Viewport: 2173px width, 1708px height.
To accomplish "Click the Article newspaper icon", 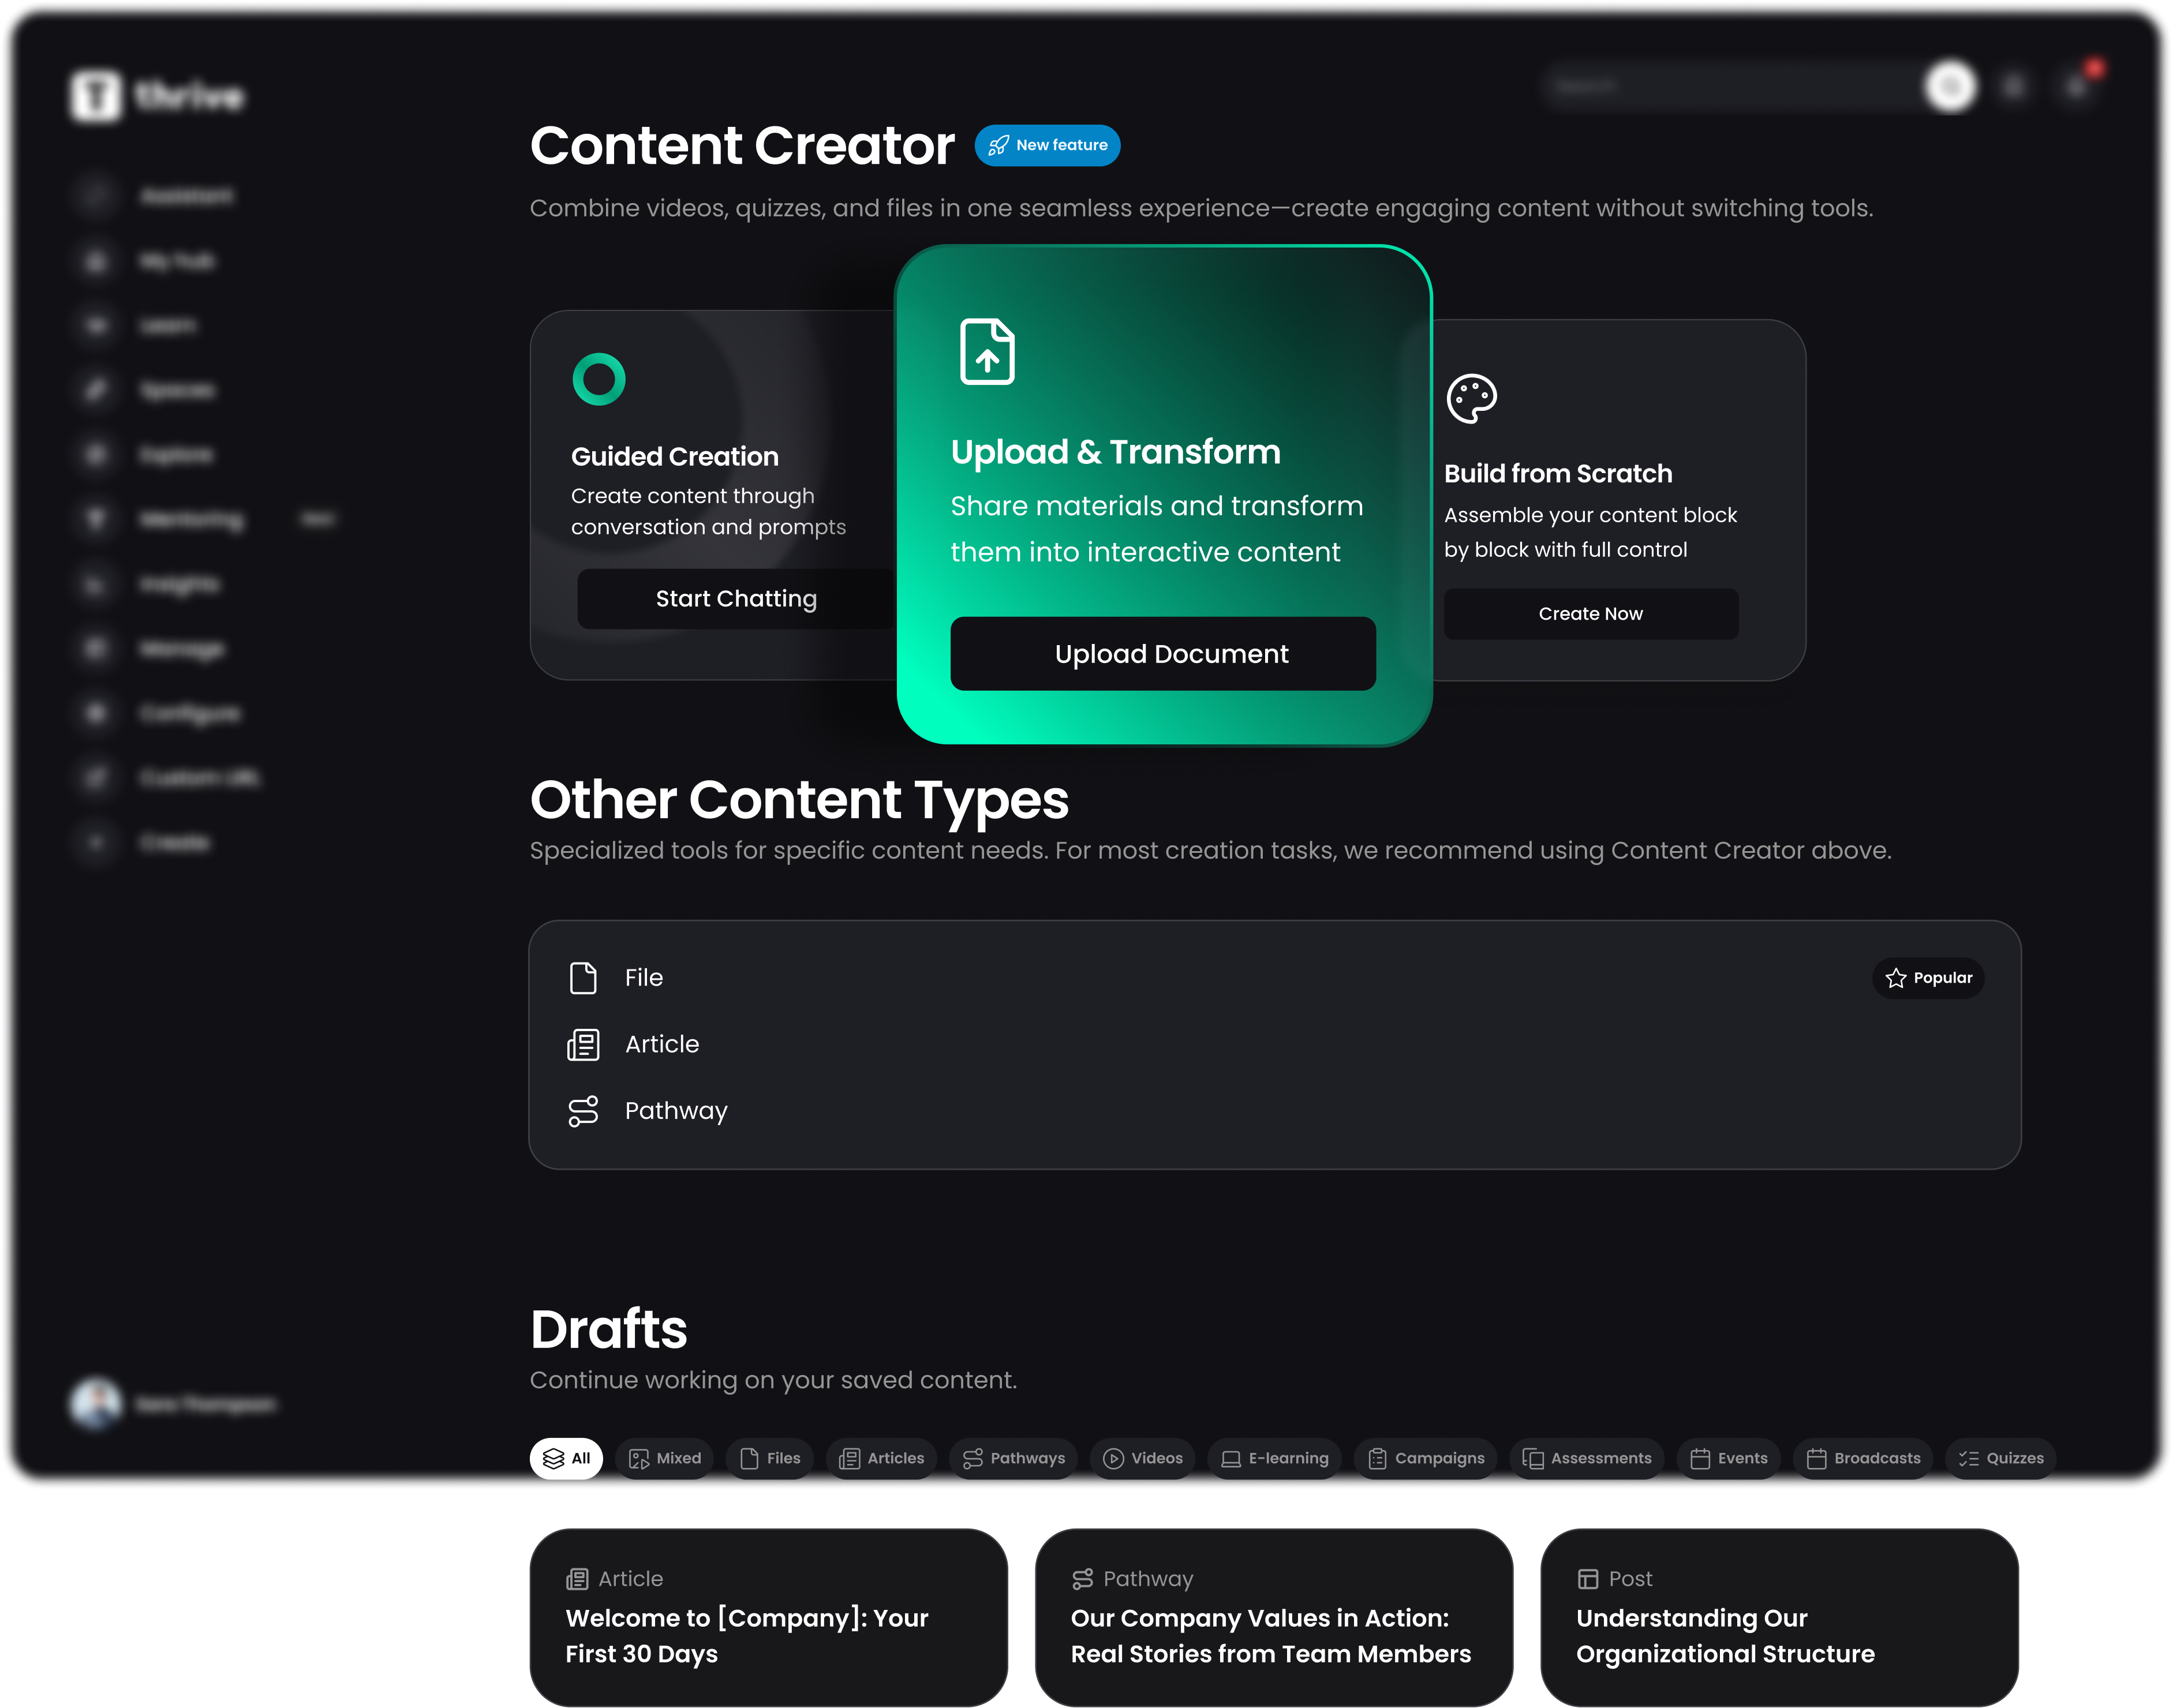I will (583, 1045).
